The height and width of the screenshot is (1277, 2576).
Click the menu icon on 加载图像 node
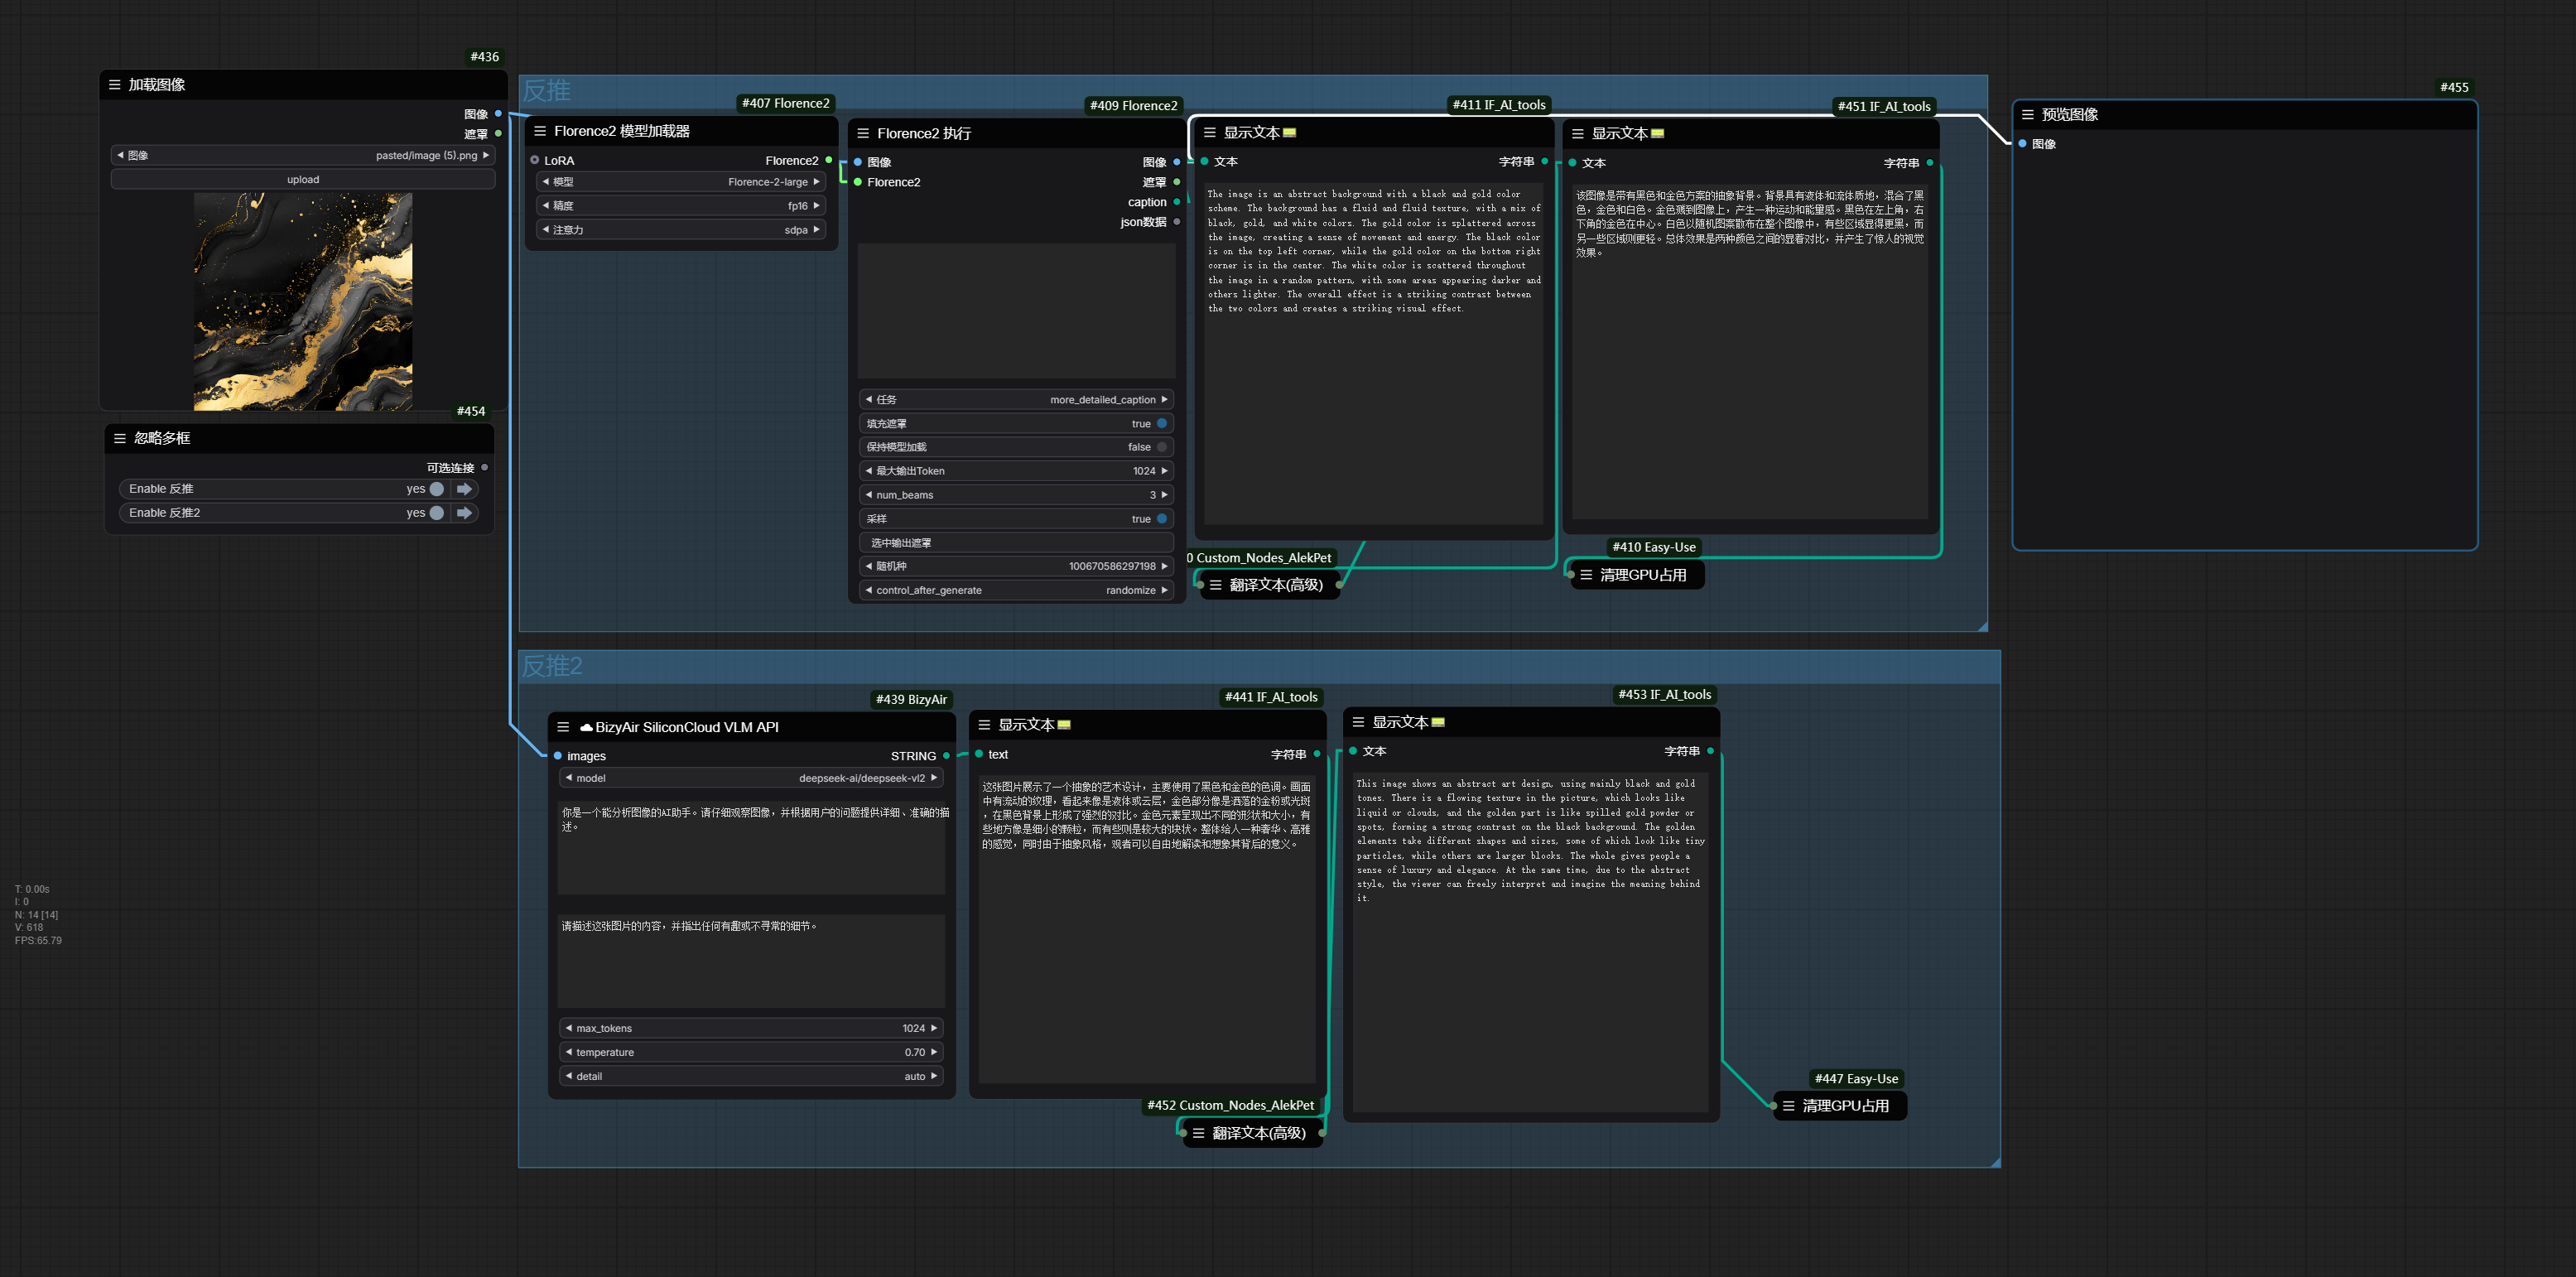tap(114, 85)
